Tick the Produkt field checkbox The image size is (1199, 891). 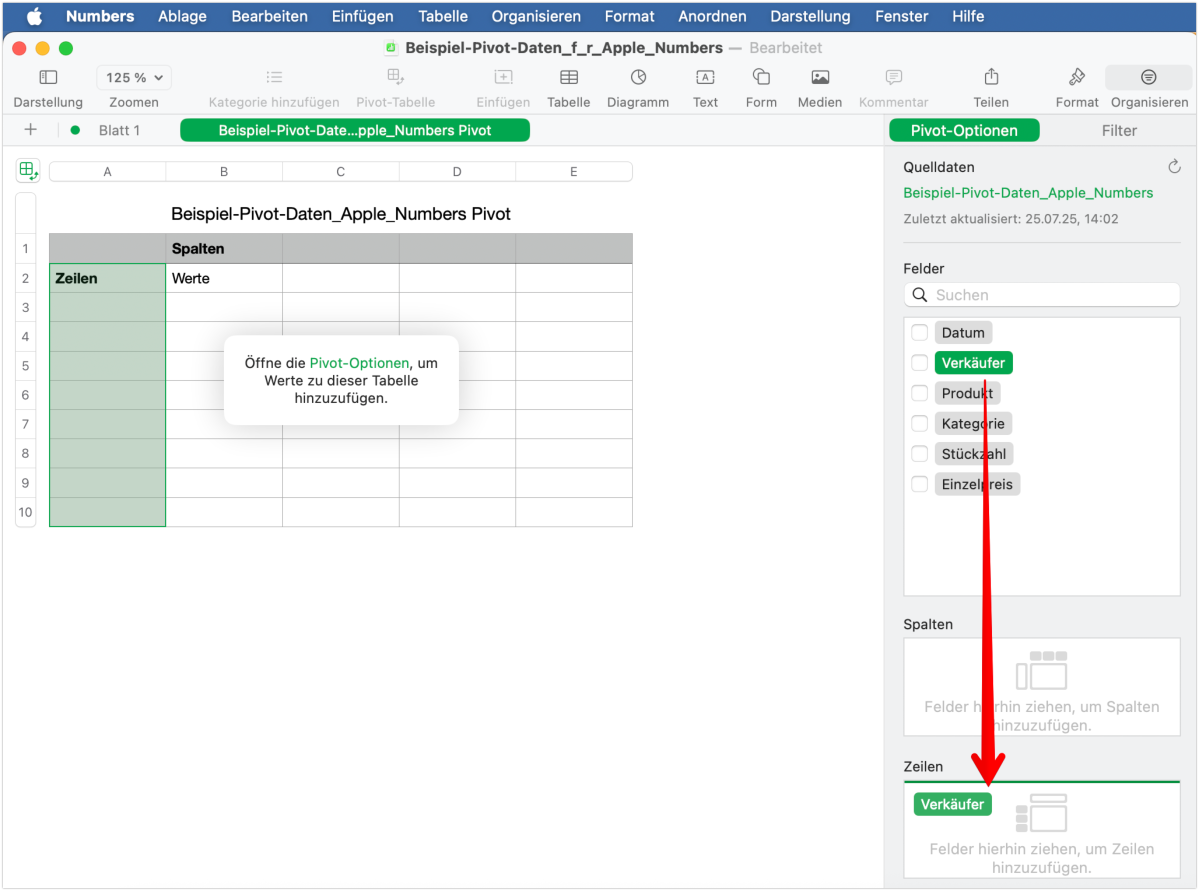[919, 393]
